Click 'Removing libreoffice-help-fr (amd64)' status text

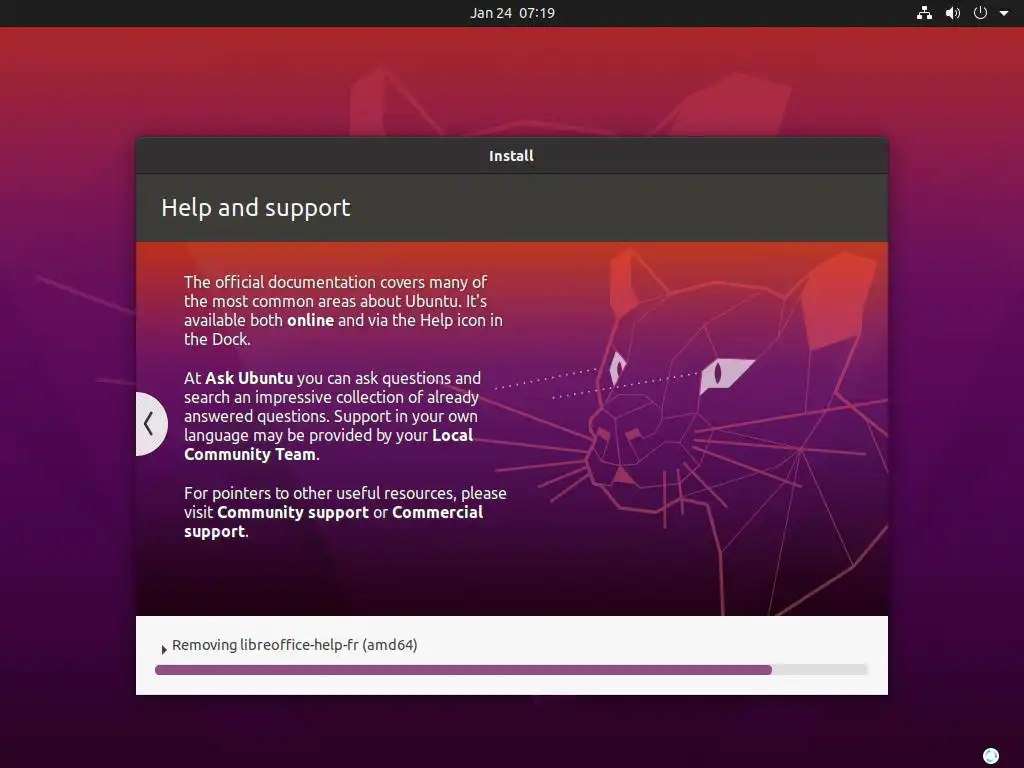pyautogui.click(x=295, y=645)
